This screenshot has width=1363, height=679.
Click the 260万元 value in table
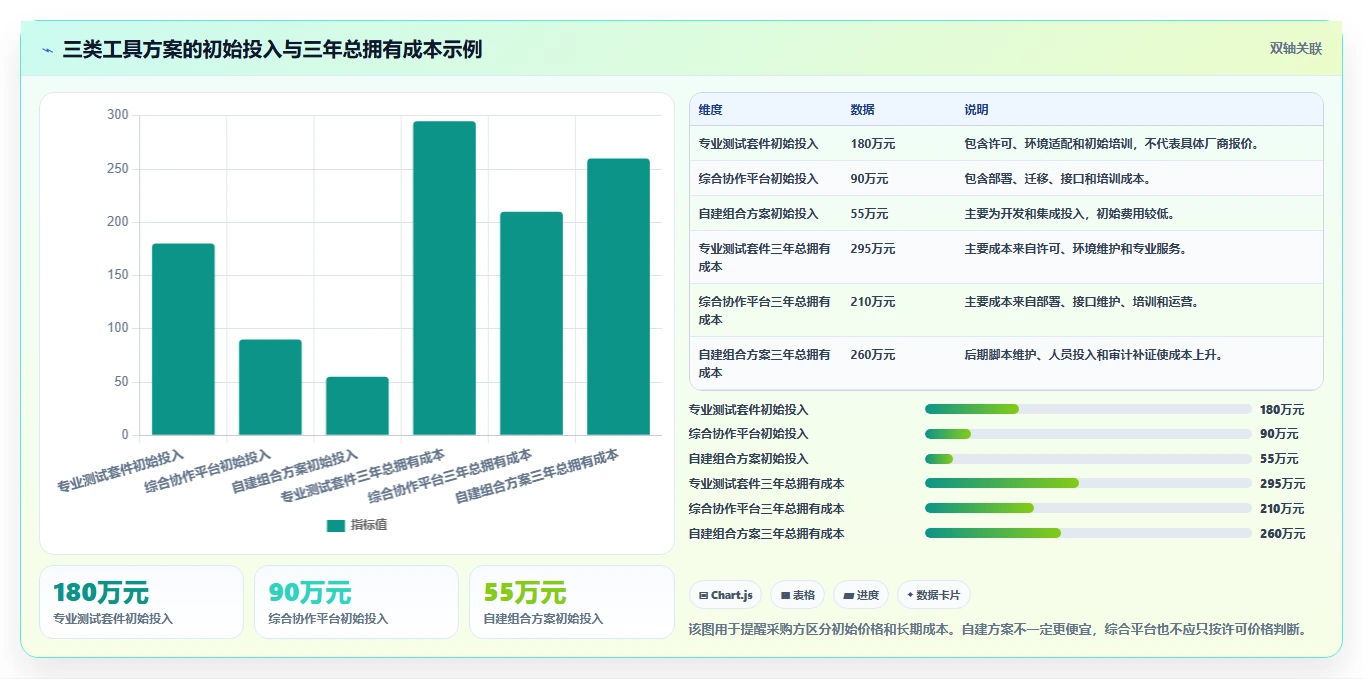873,354
